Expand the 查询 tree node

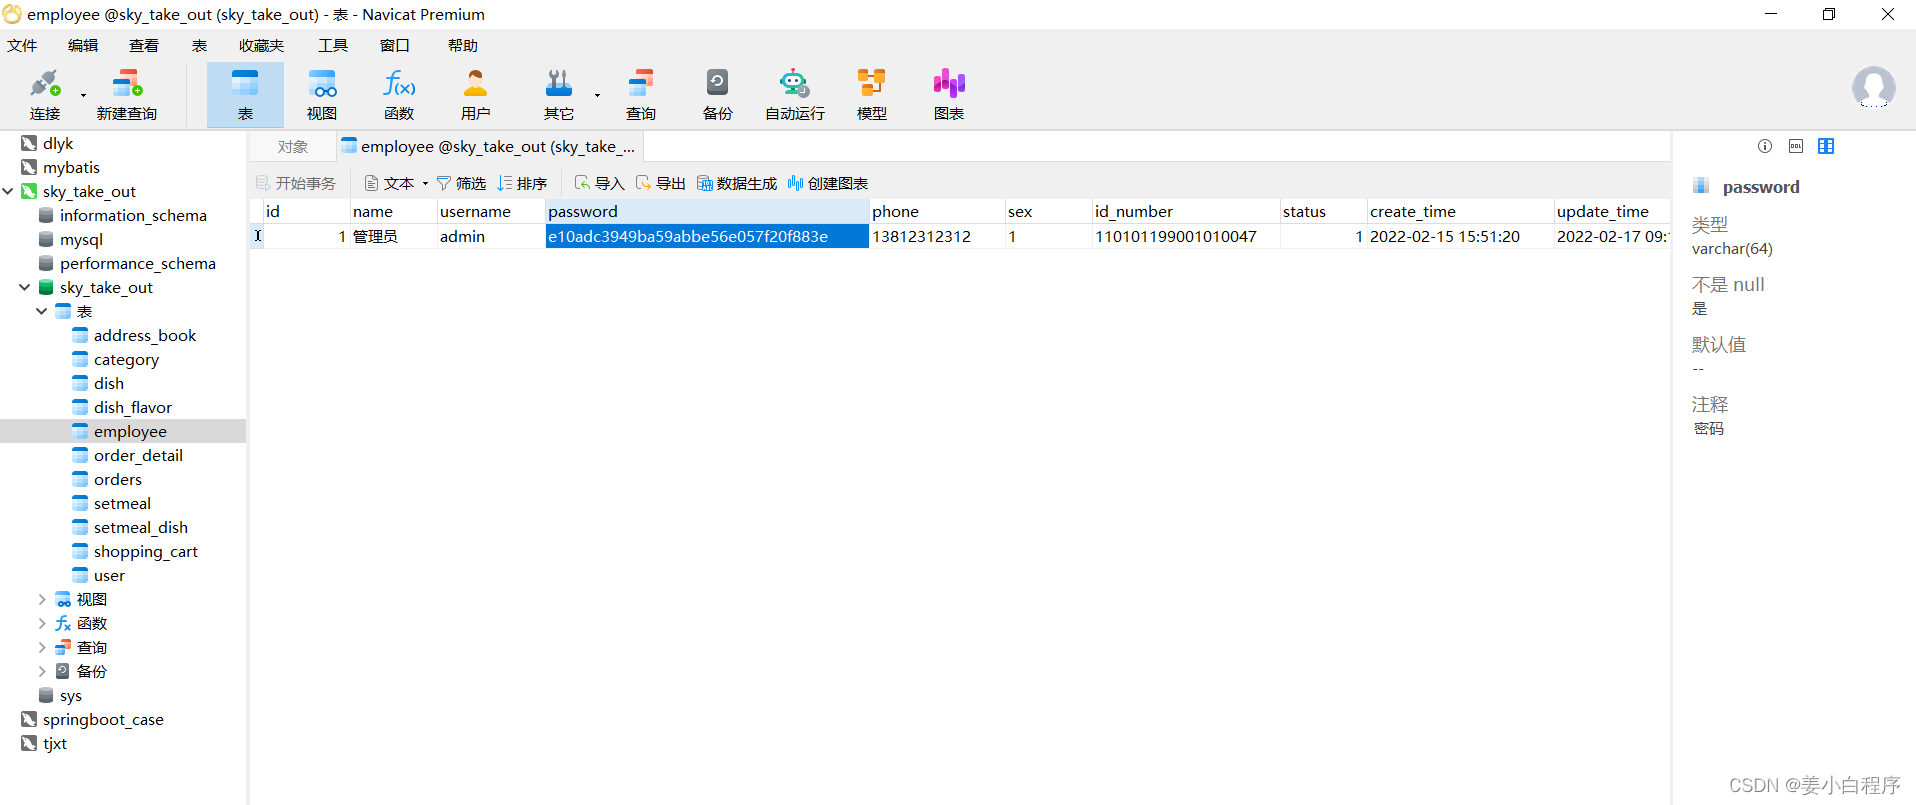(x=42, y=647)
